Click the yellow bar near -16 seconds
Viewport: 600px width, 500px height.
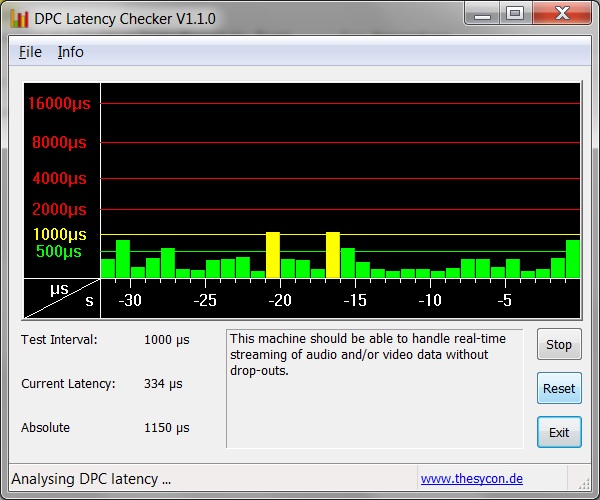point(333,255)
